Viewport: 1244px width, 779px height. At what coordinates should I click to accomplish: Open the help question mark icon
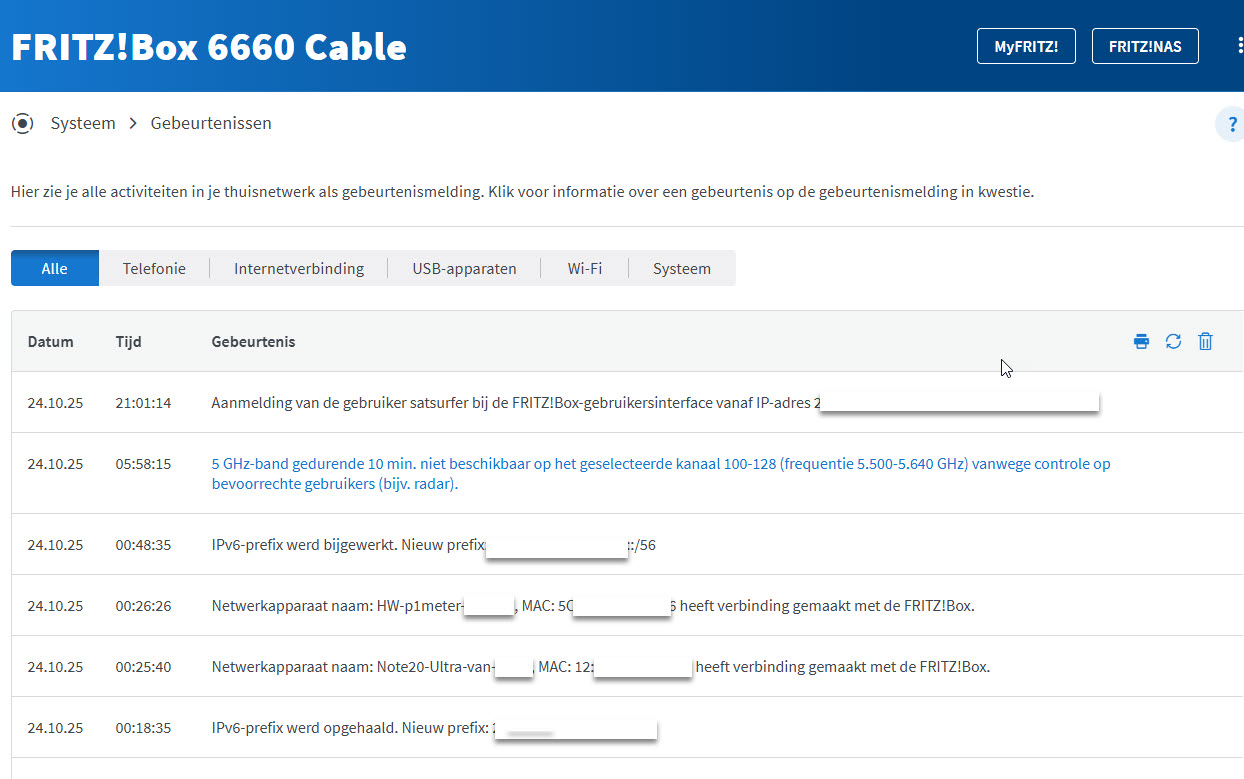(1231, 125)
